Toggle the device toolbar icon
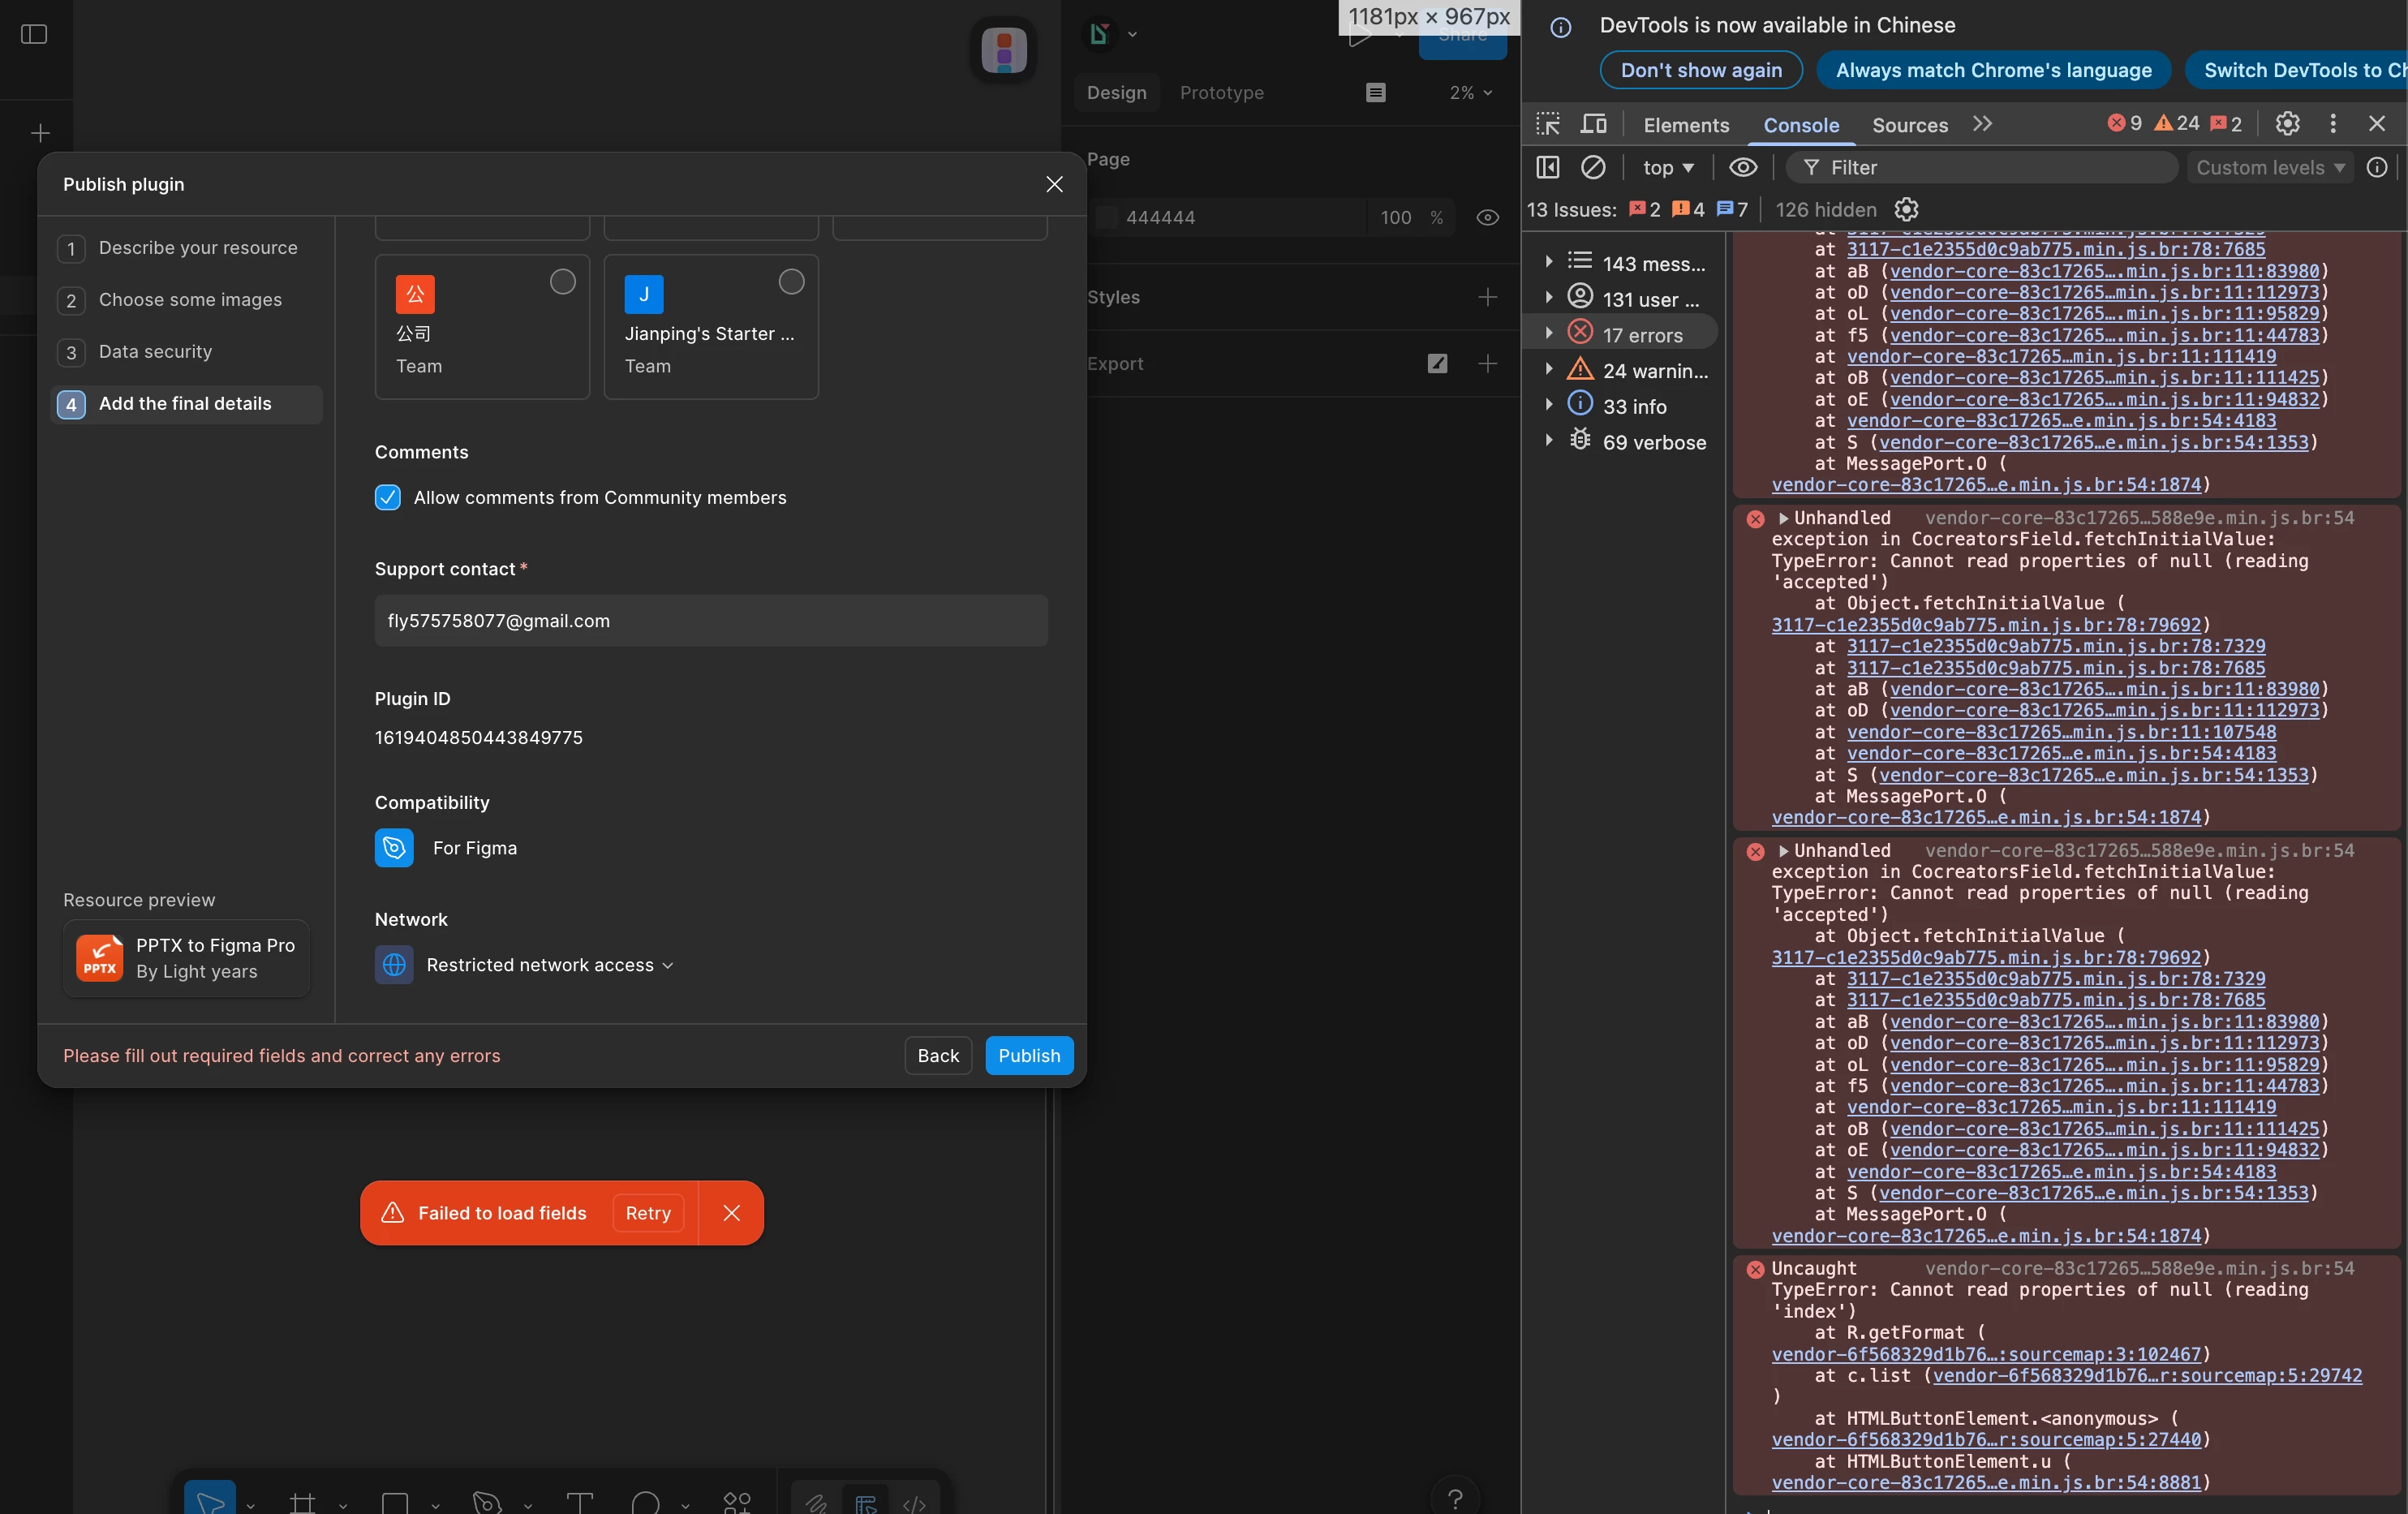The height and width of the screenshot is (1514, 2408). (x=1593, y=124)
